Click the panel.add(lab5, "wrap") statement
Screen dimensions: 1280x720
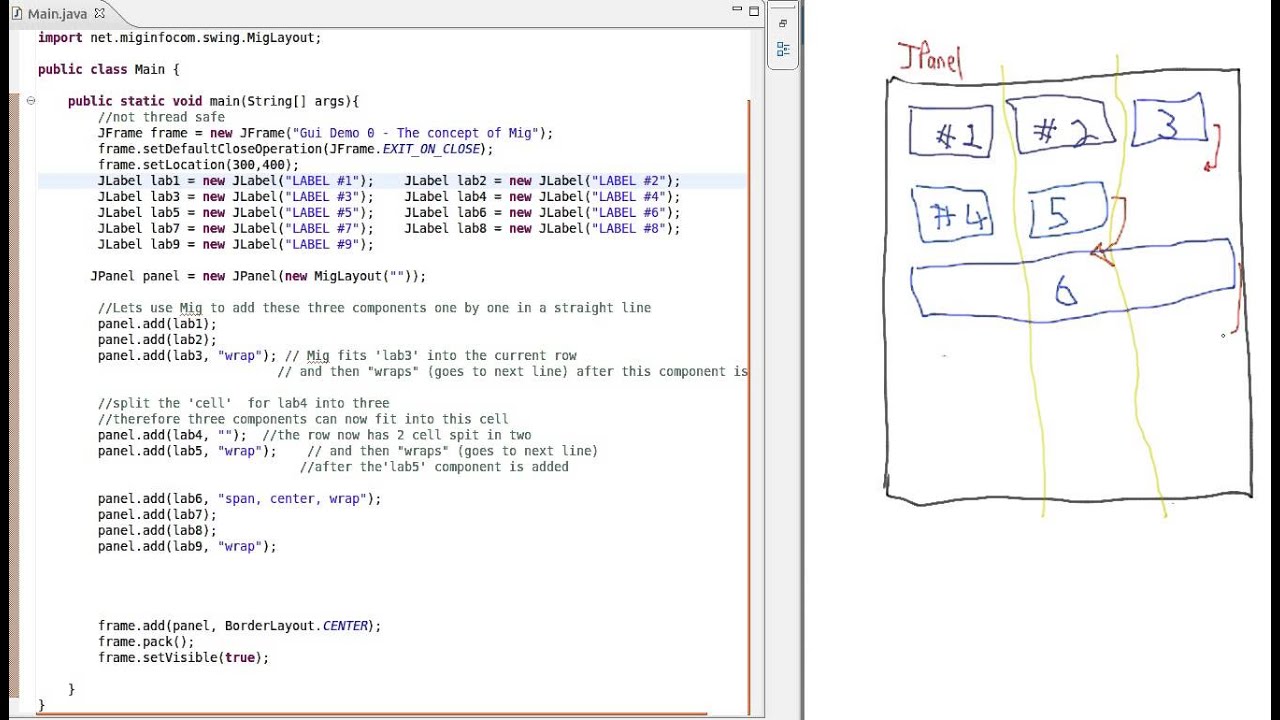187,452
